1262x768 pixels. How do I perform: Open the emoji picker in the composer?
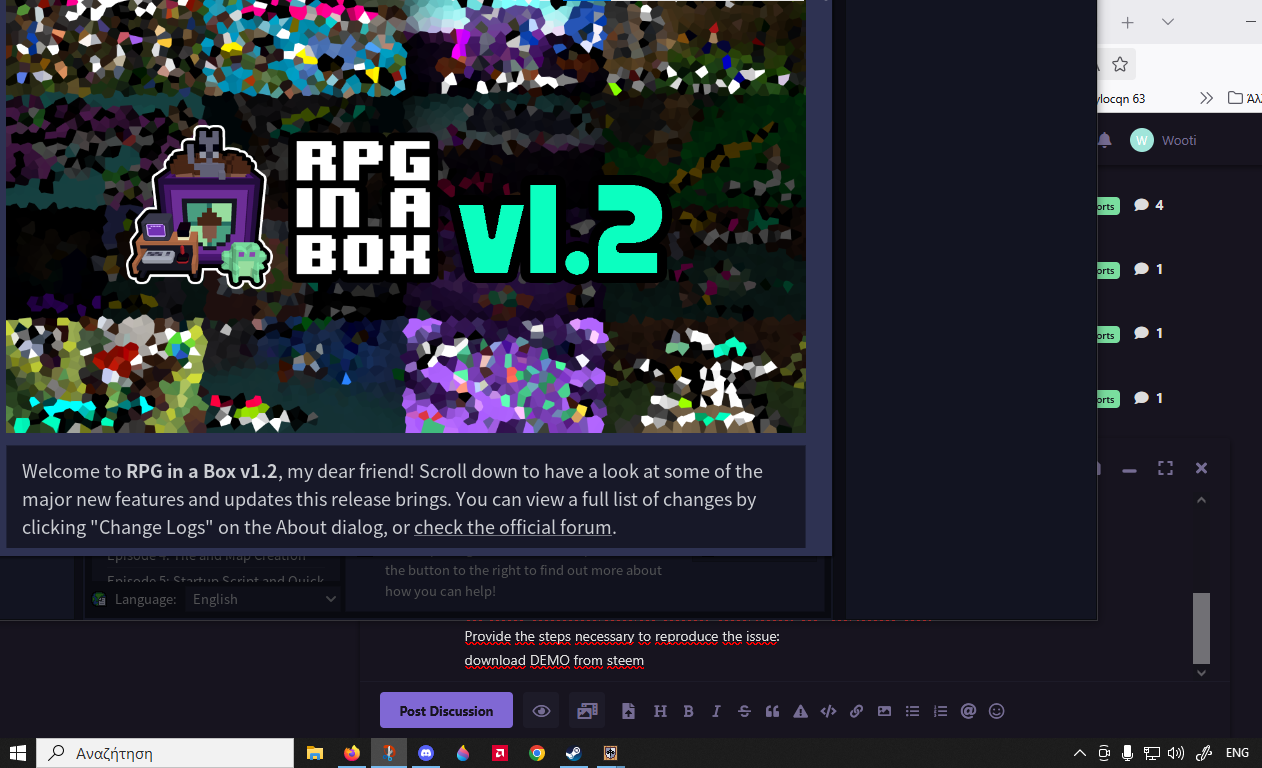(x=996, y=711)
